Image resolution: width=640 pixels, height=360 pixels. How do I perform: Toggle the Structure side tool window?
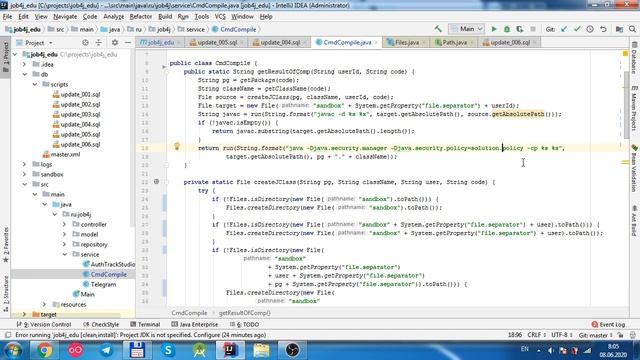pyautogui.click(x=5, y=293)
